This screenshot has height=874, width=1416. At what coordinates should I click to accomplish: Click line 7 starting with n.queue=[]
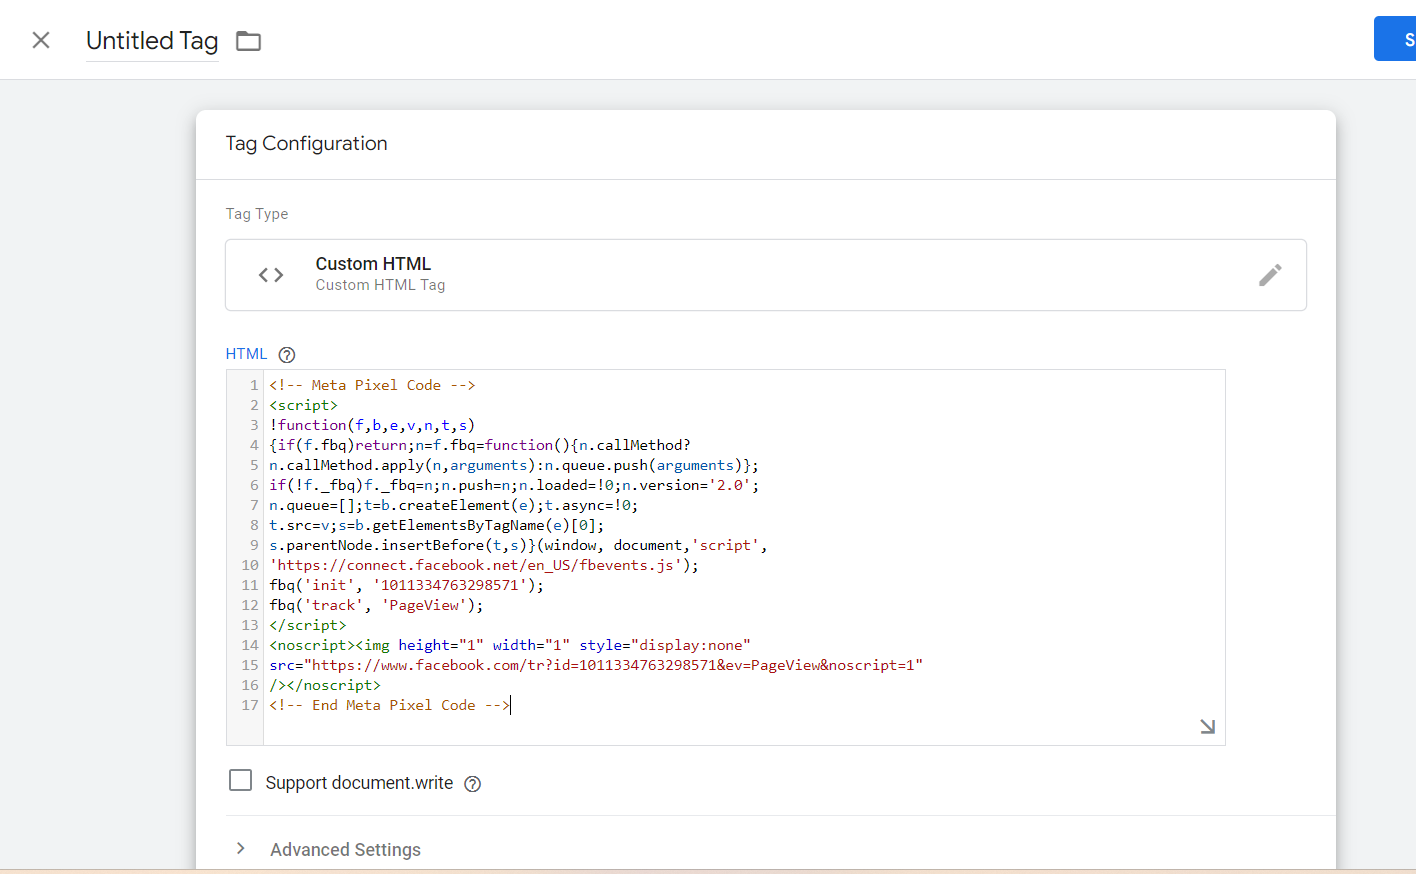pyautogui.click(x=454, y=505)
